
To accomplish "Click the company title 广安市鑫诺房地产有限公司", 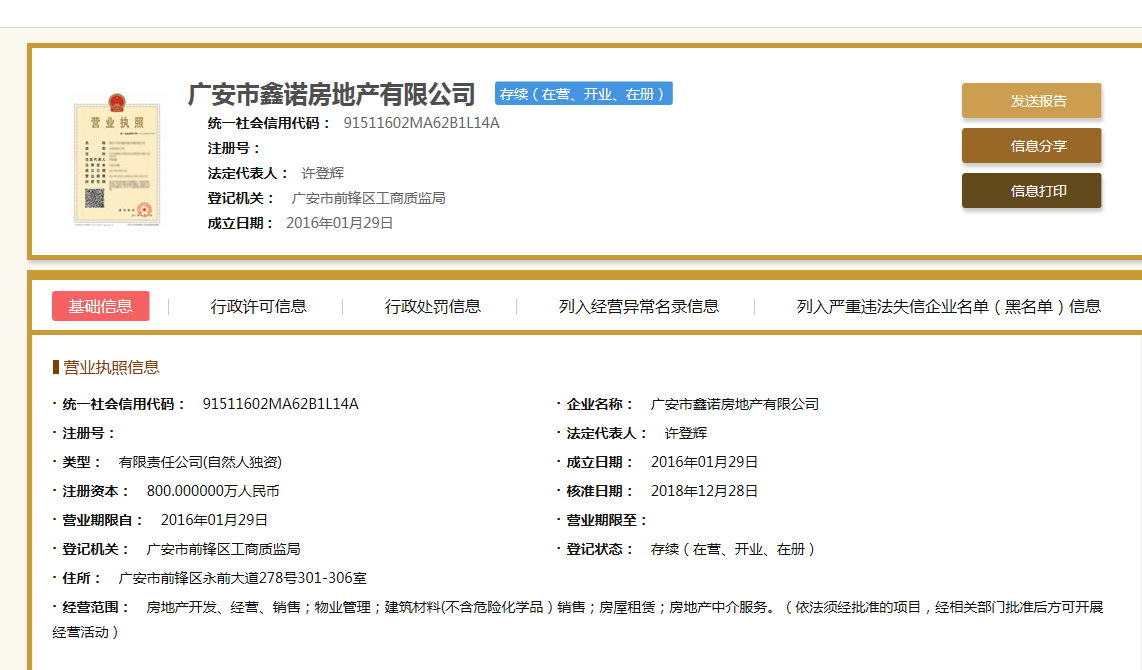I will 331,95.
